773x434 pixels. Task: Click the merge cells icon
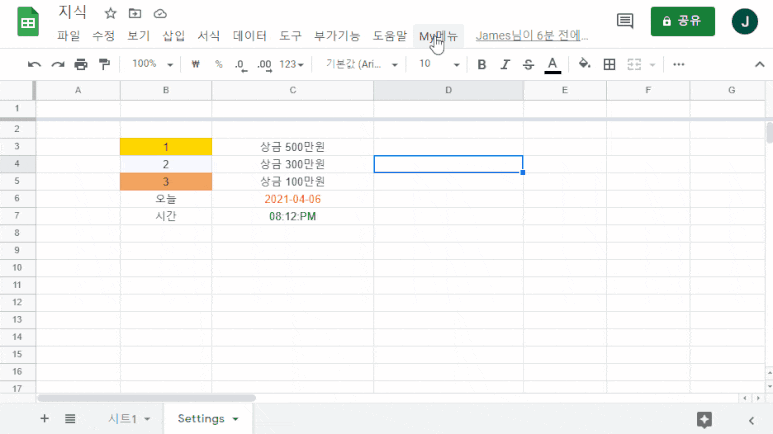[x=634, y=65]
